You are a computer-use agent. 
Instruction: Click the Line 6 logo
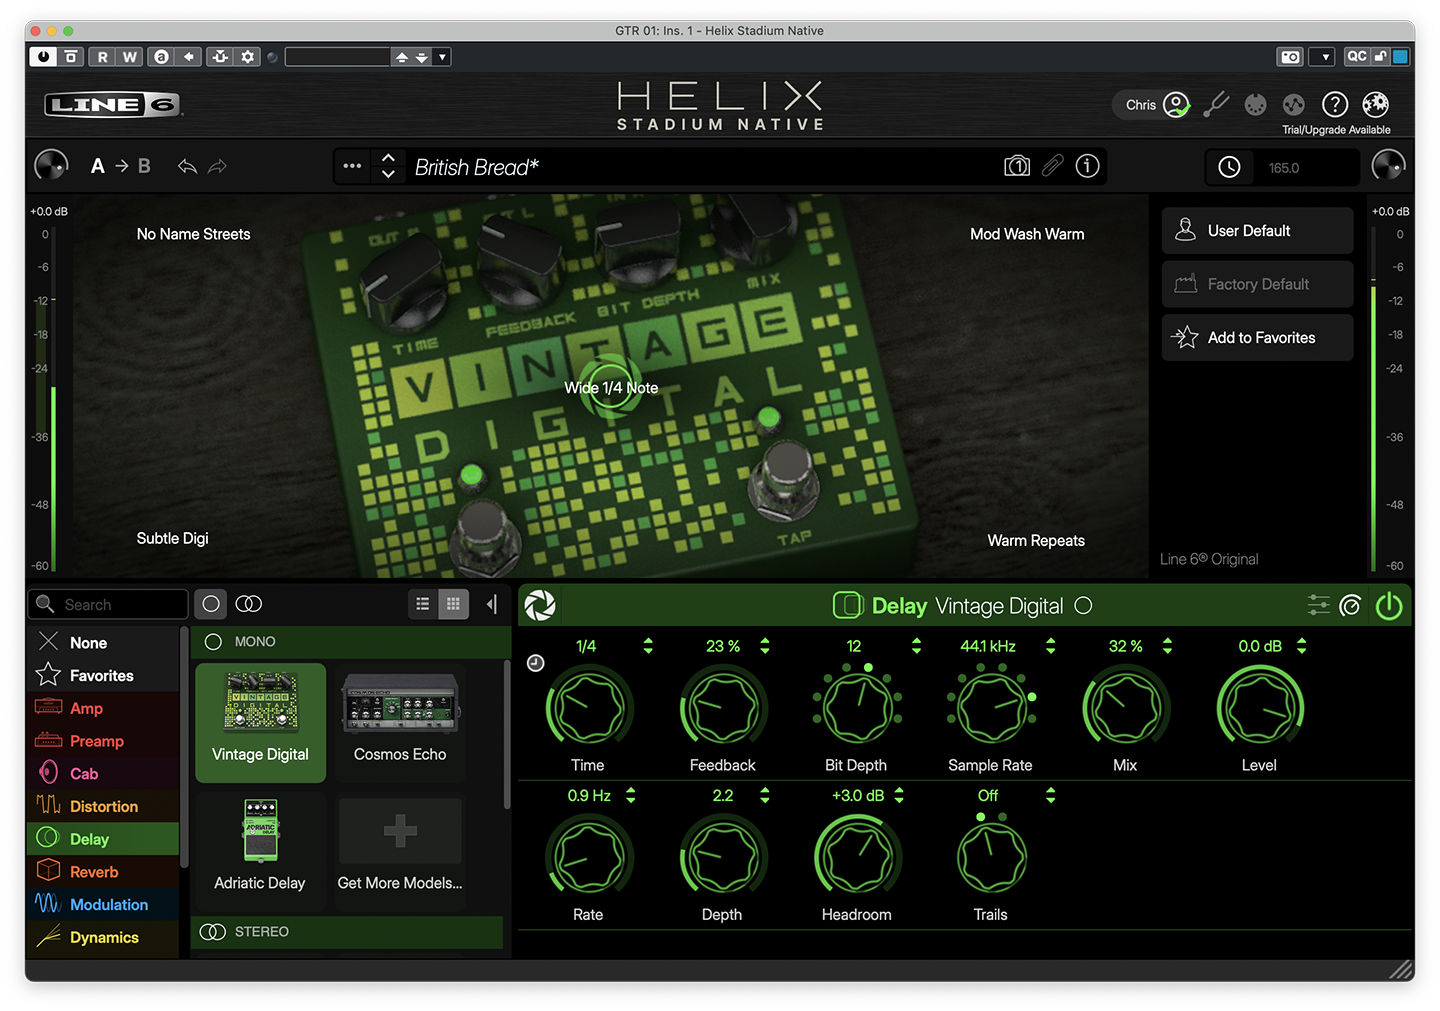coord(112,104)
